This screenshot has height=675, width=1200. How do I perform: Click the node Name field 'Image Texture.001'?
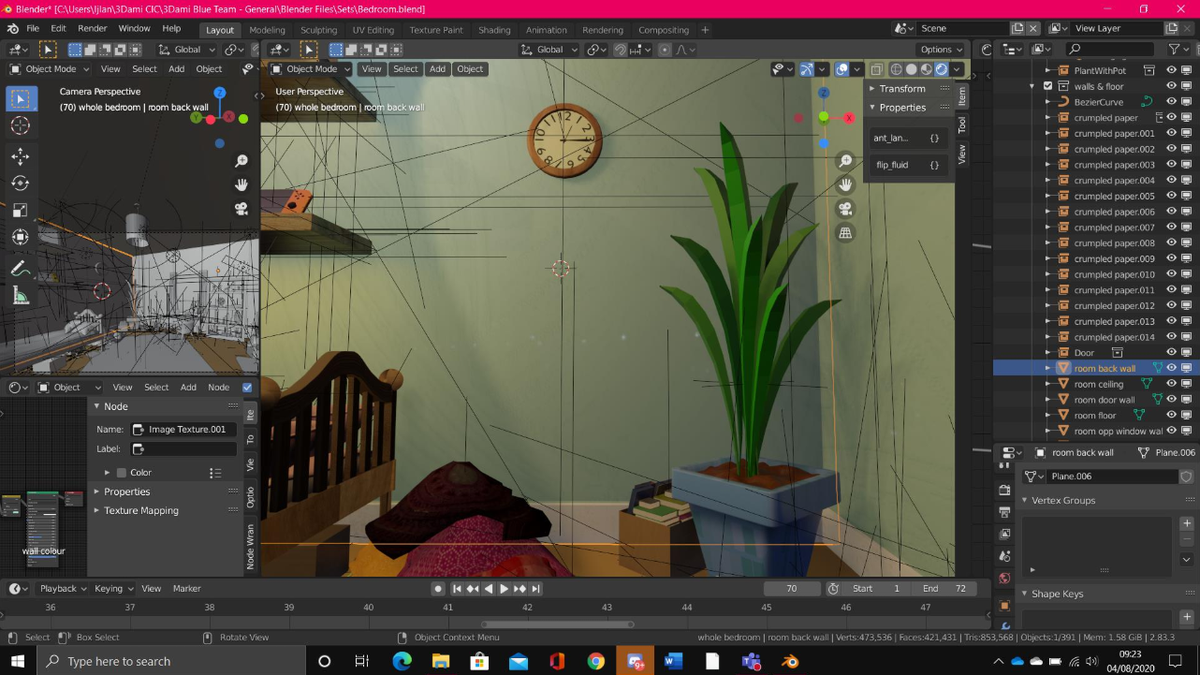[x=184, y=429]
